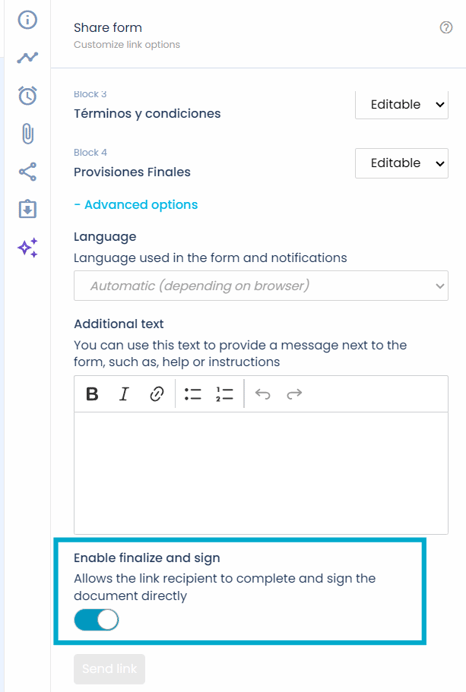The height and width of the screenshot is (692, 466).
Task: Open the sparkles AI assistant icon
Action: click(27, 248)
